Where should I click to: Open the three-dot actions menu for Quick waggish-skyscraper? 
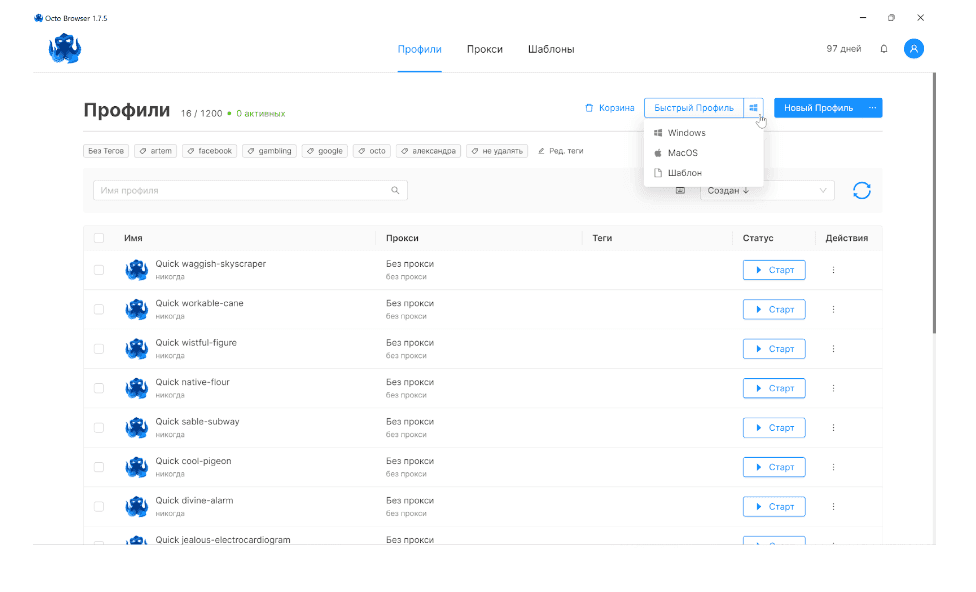pos(833,270)
